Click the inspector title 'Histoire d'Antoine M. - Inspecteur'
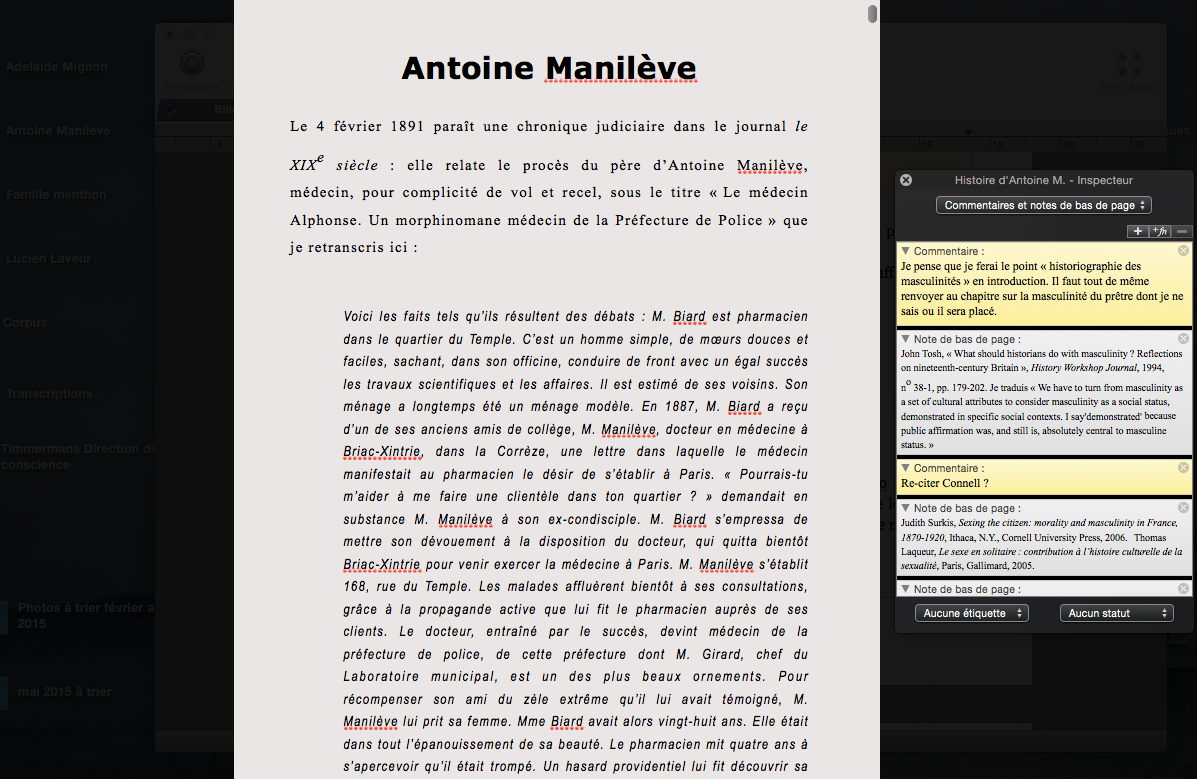 [x=1044, y=180]
